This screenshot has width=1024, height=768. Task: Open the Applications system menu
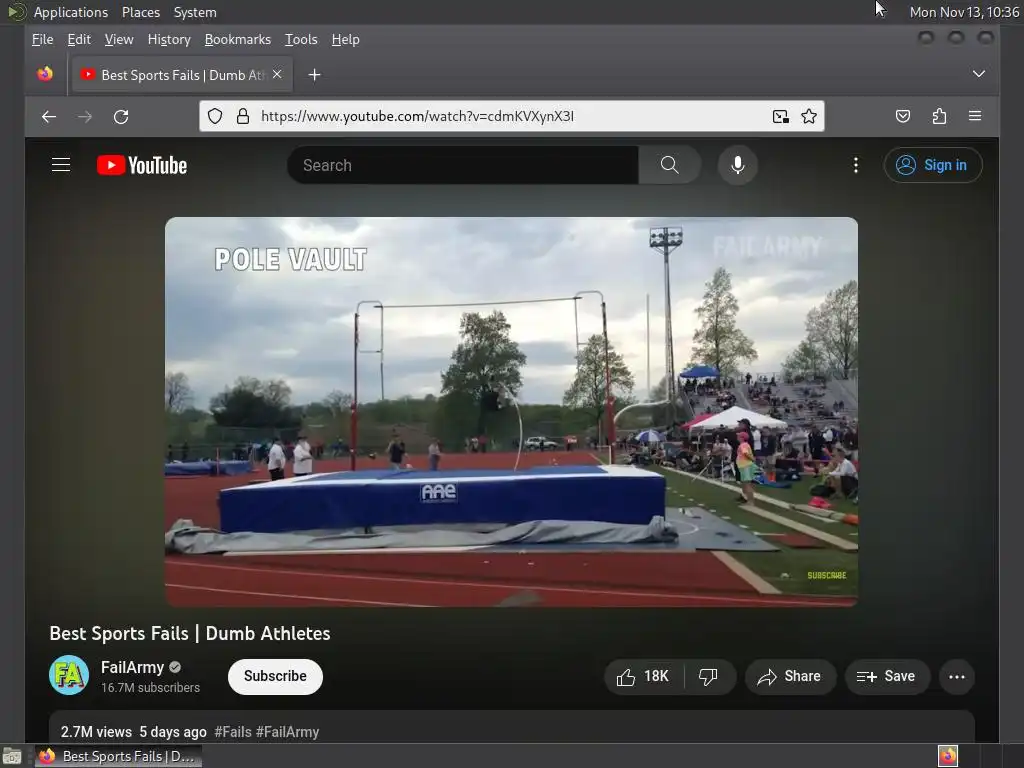click(71, 12)
